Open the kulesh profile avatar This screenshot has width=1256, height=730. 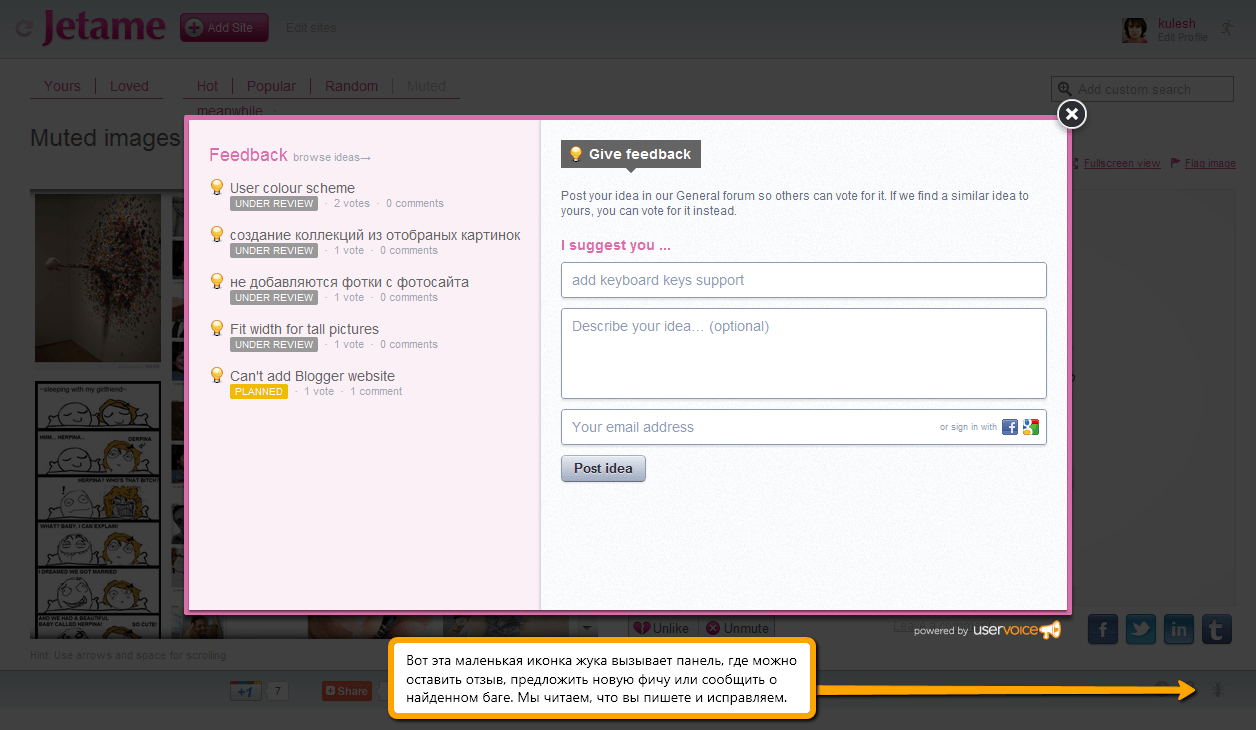1134,30
